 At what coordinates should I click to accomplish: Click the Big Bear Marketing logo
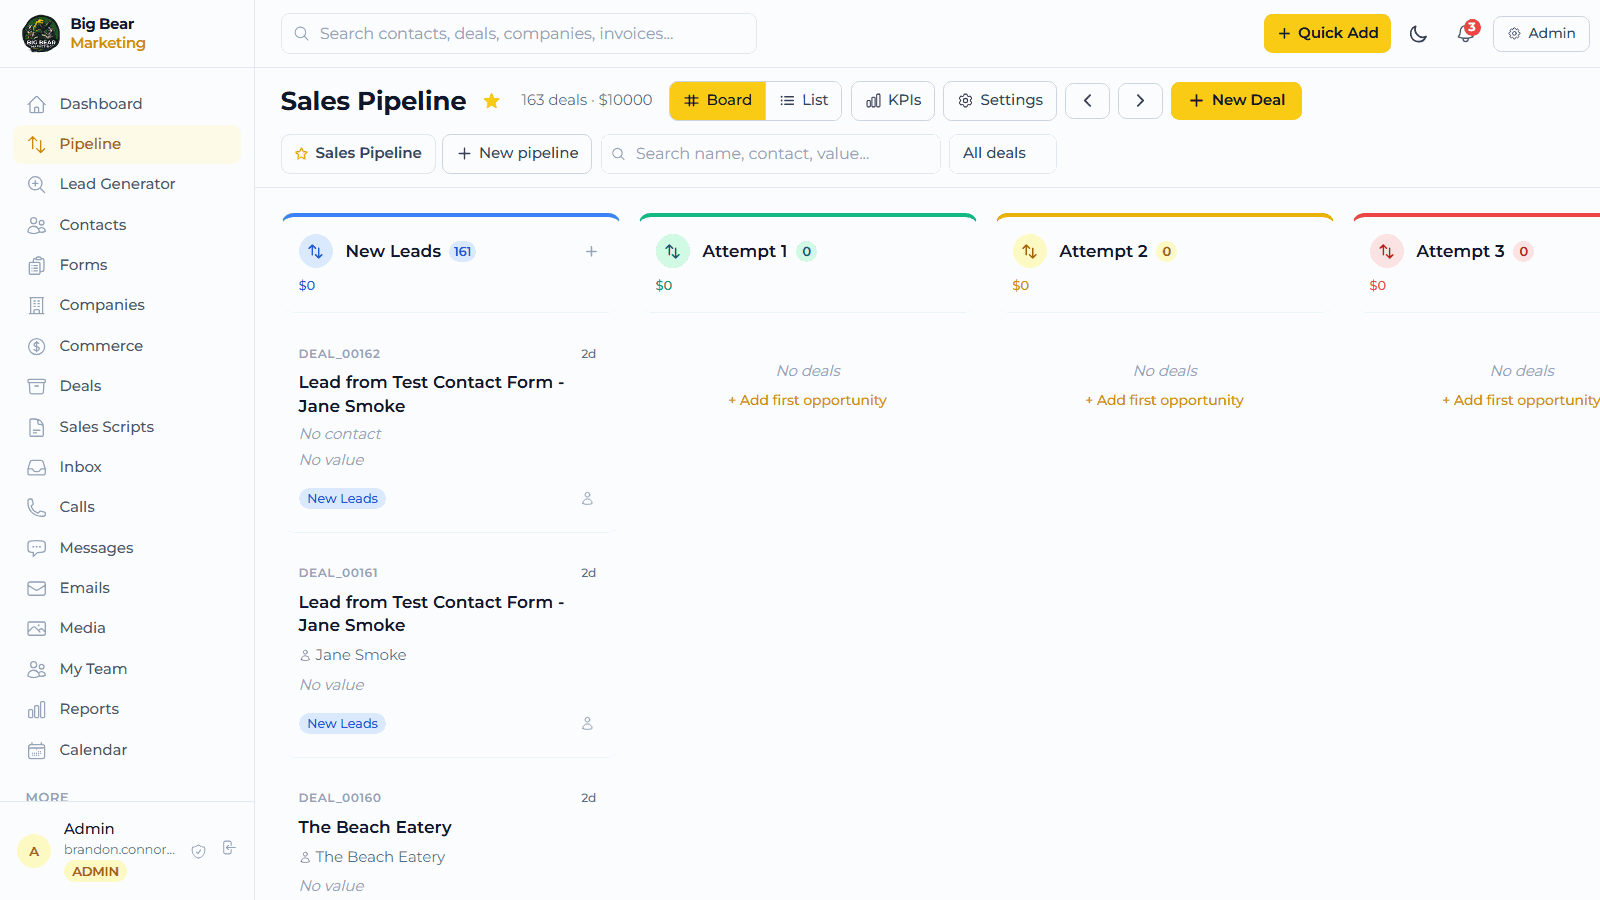click(41, 33)
